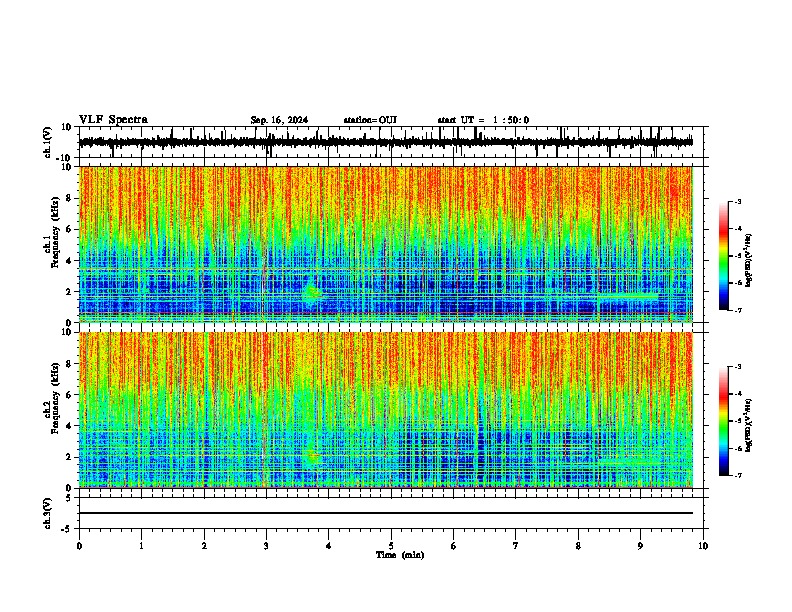Click the ch.1 "Frequency (kHz)" axis label
792x612 pixels.
click(x=56, y=232)
